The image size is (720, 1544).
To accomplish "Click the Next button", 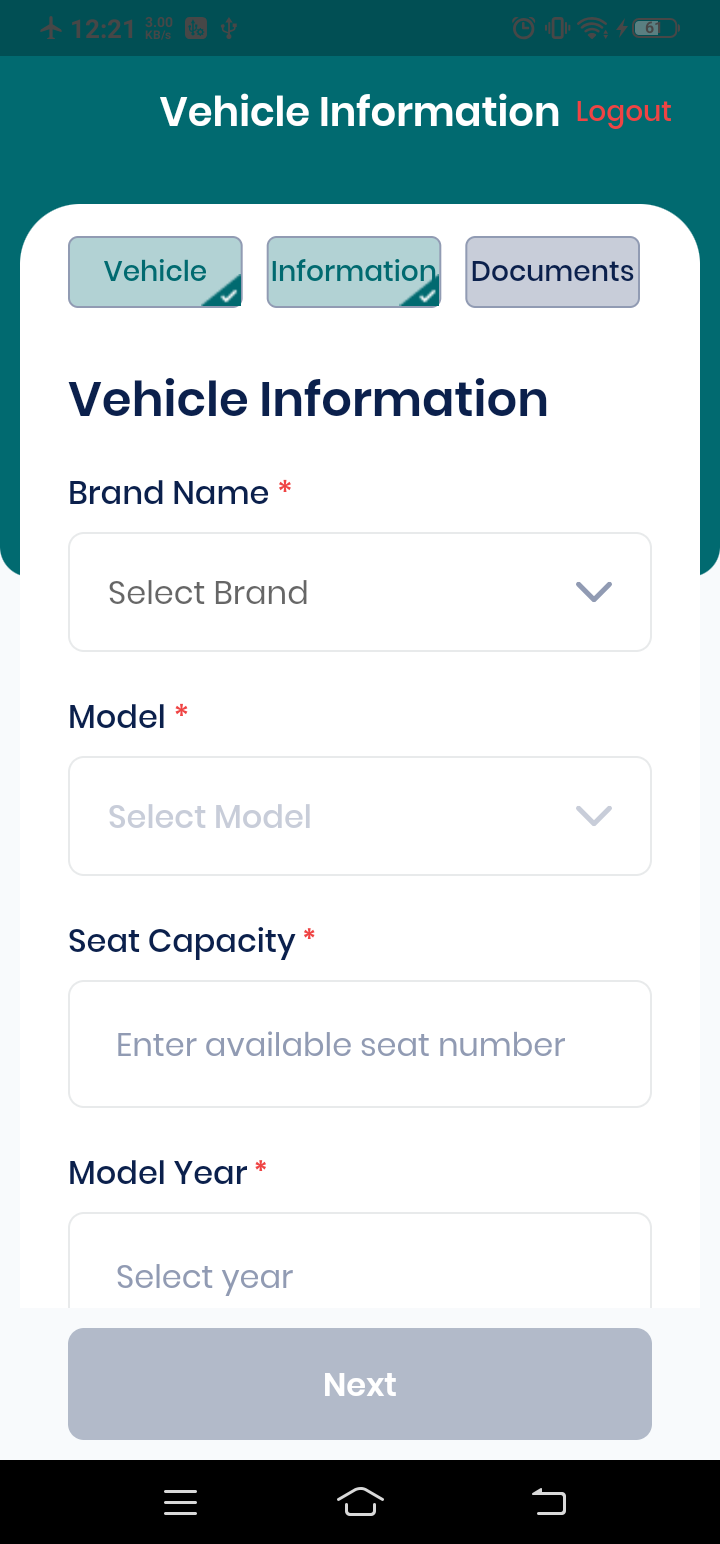I will 360,1384.
